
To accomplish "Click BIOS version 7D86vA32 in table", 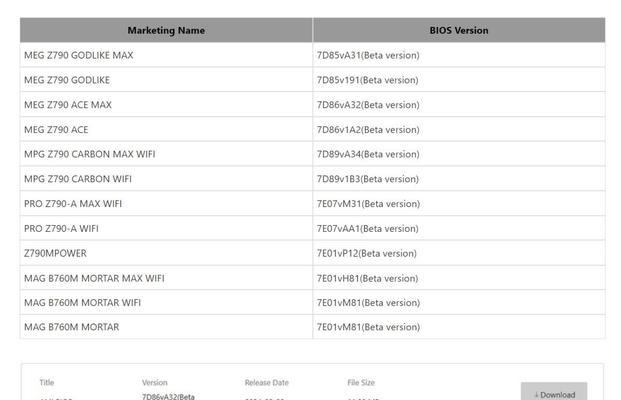I will click(x=459, y=105).
